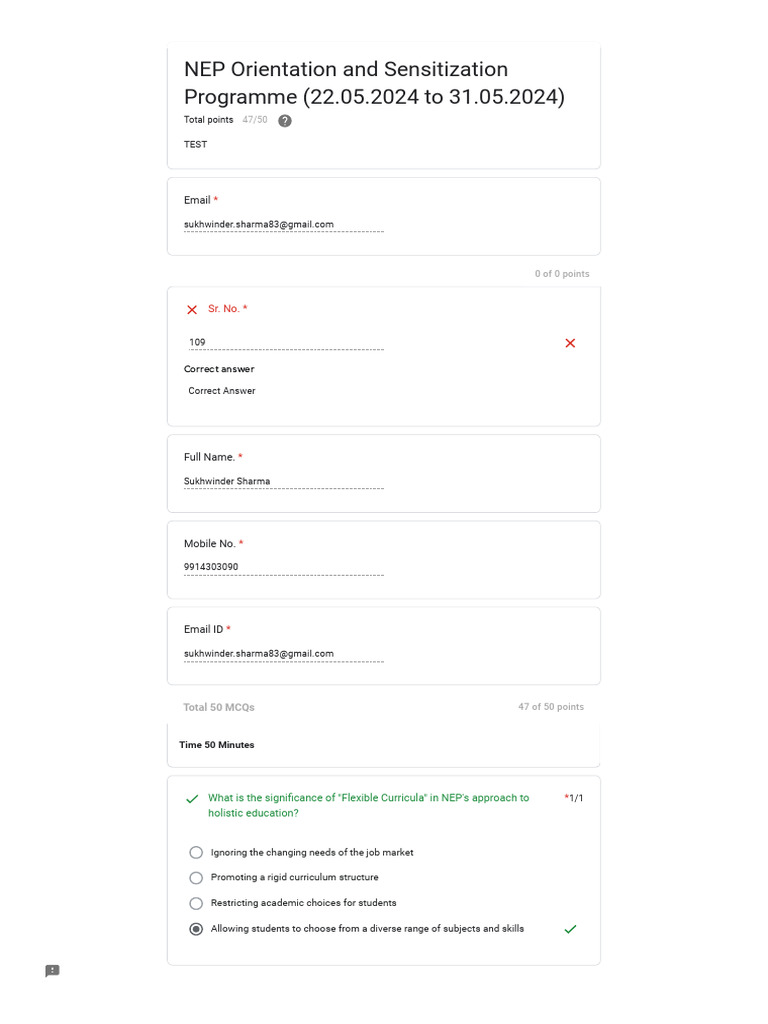Click the 'Time 50 Minutes' description text
The width and height of the screenshot is (768, 1024).
(217, 745)
